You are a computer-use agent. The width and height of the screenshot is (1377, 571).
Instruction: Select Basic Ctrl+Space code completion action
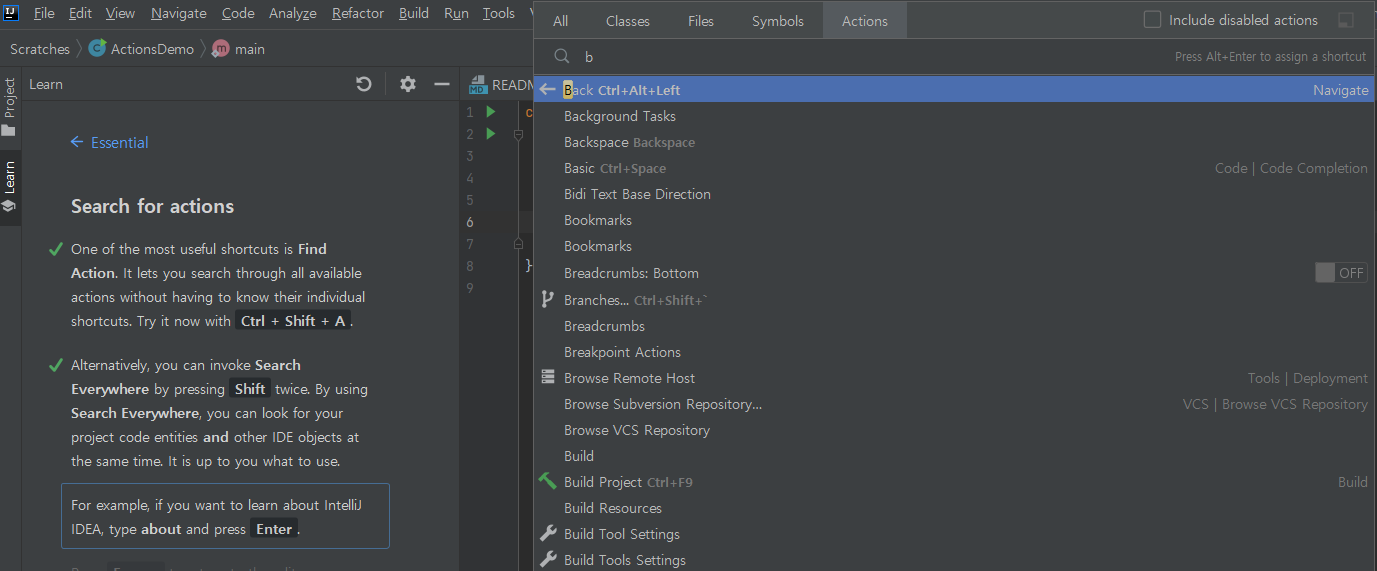tap(954, 168)
